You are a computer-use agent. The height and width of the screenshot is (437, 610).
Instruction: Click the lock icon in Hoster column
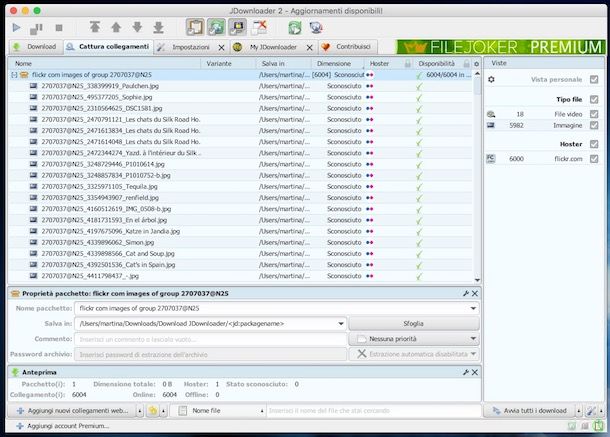point(407,63)
